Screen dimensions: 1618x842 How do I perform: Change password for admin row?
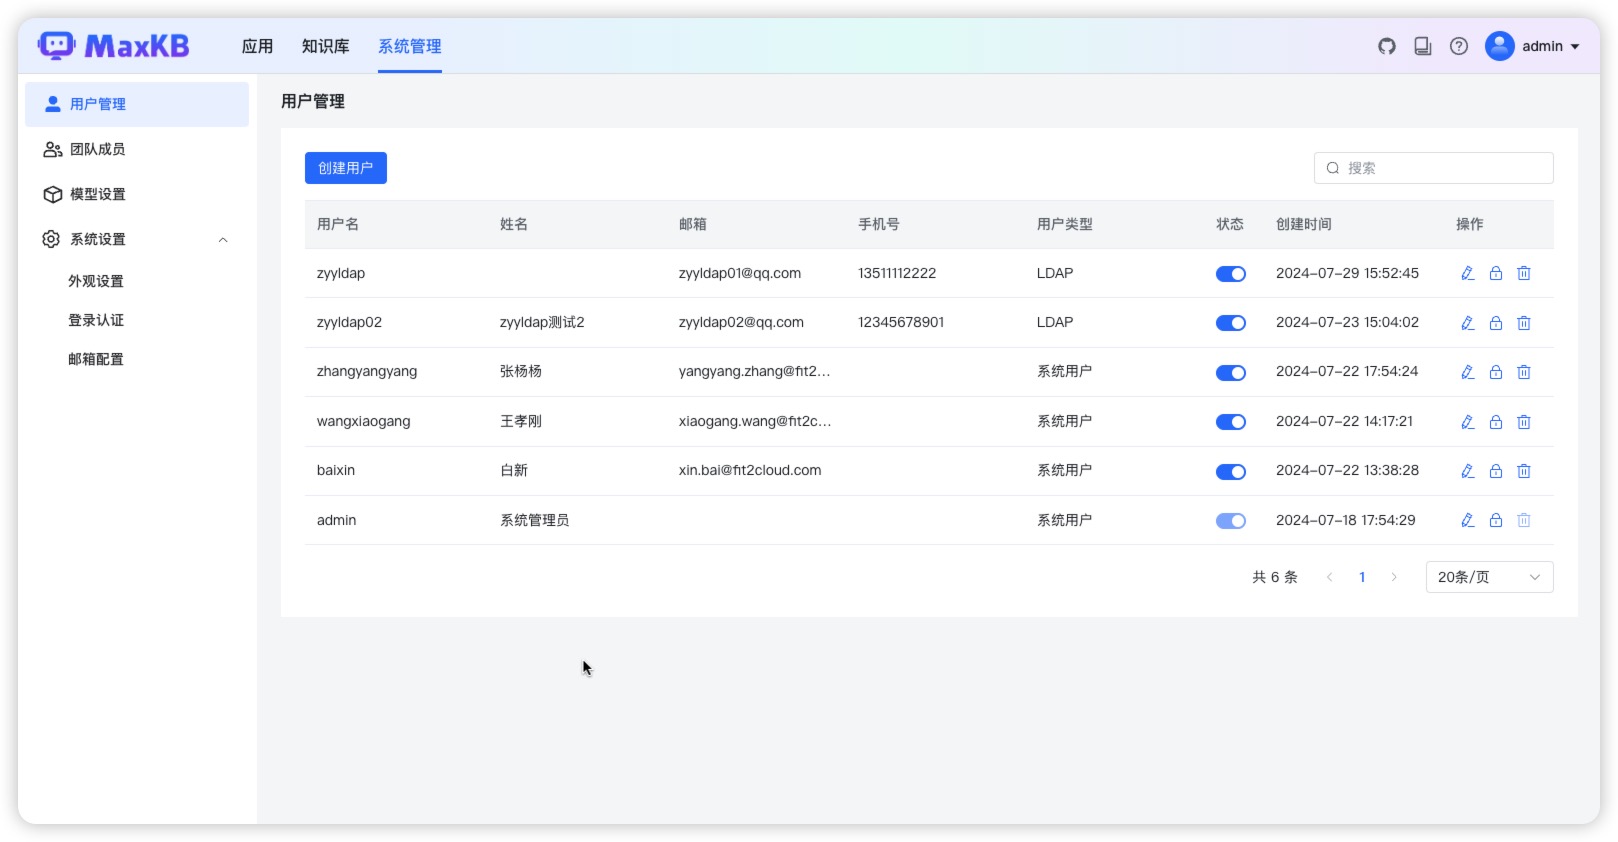coord(1496,520)
